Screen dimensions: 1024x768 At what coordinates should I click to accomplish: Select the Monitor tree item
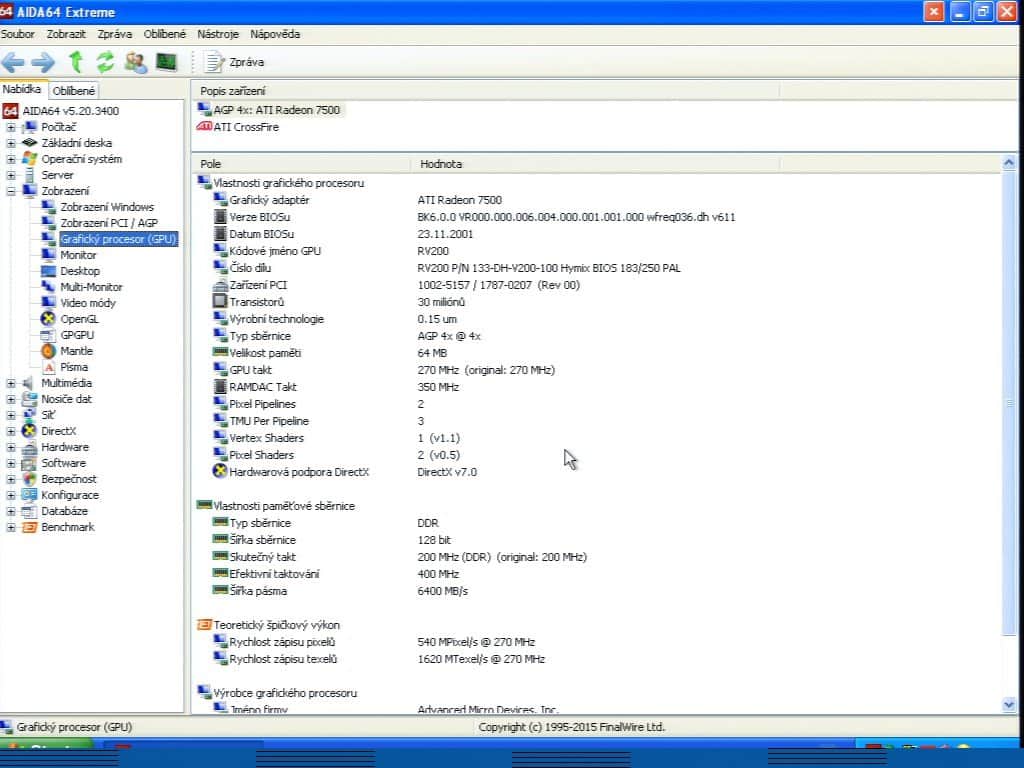pos(78,255)
